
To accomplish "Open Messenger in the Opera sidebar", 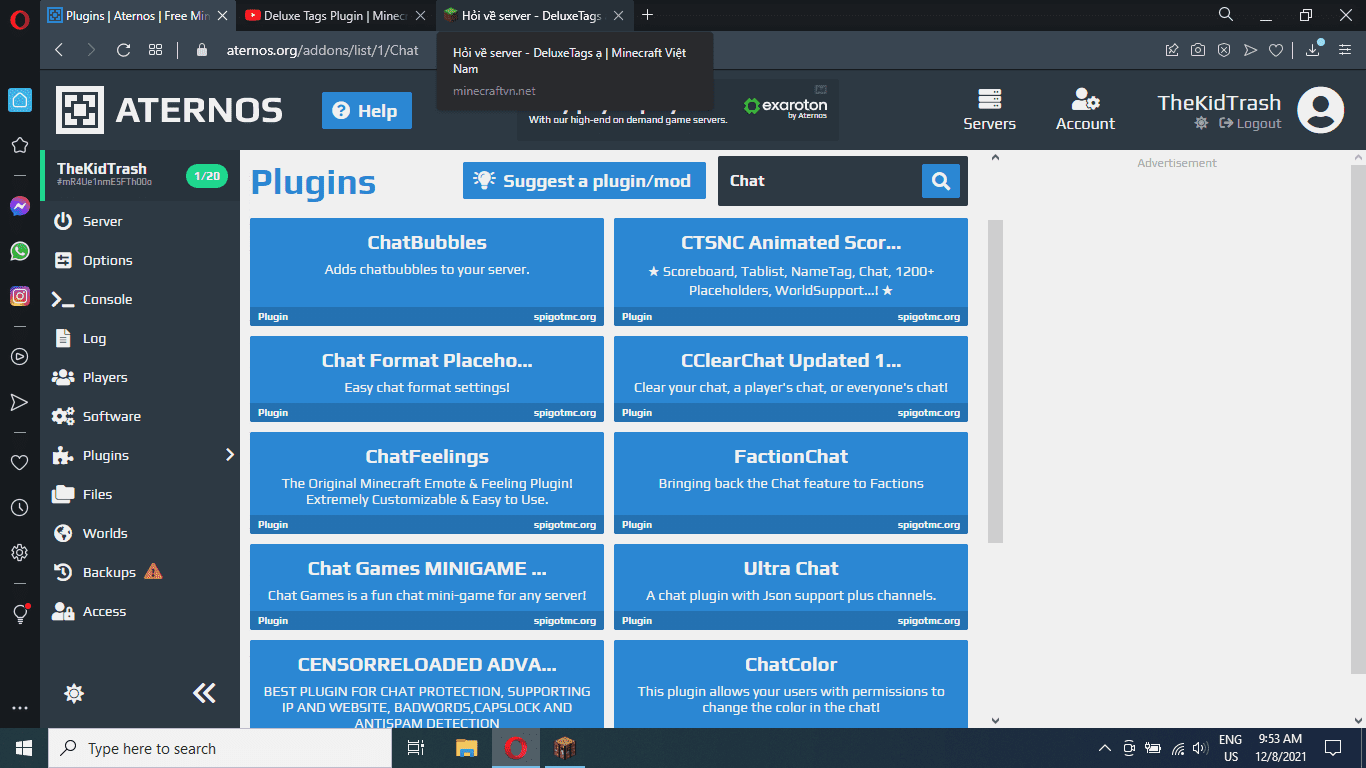I will (20, 206).
